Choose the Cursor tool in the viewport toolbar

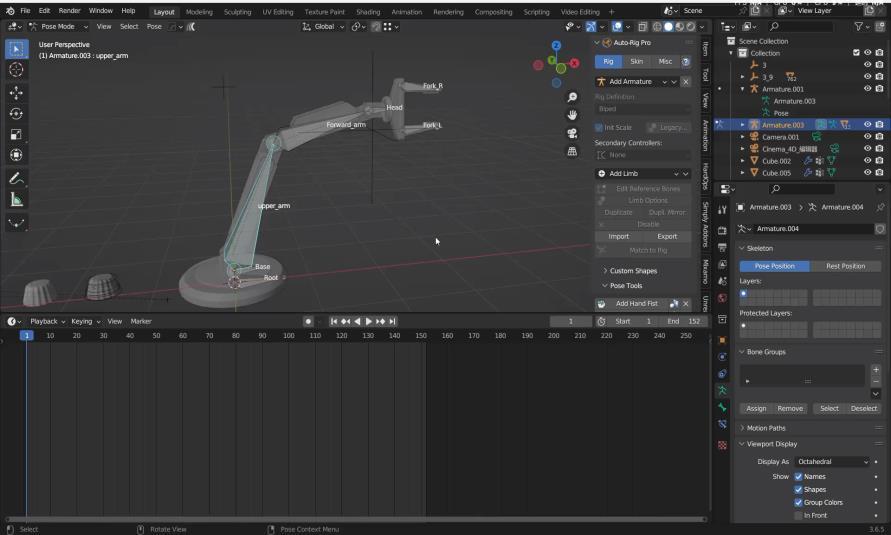point(16,70)
